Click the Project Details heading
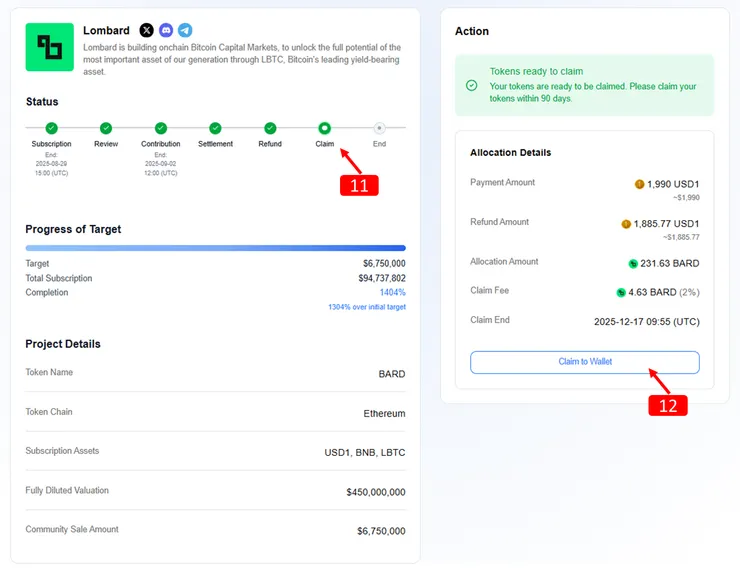The height and width of the screenshot is (572, 740). click(63, 344)
